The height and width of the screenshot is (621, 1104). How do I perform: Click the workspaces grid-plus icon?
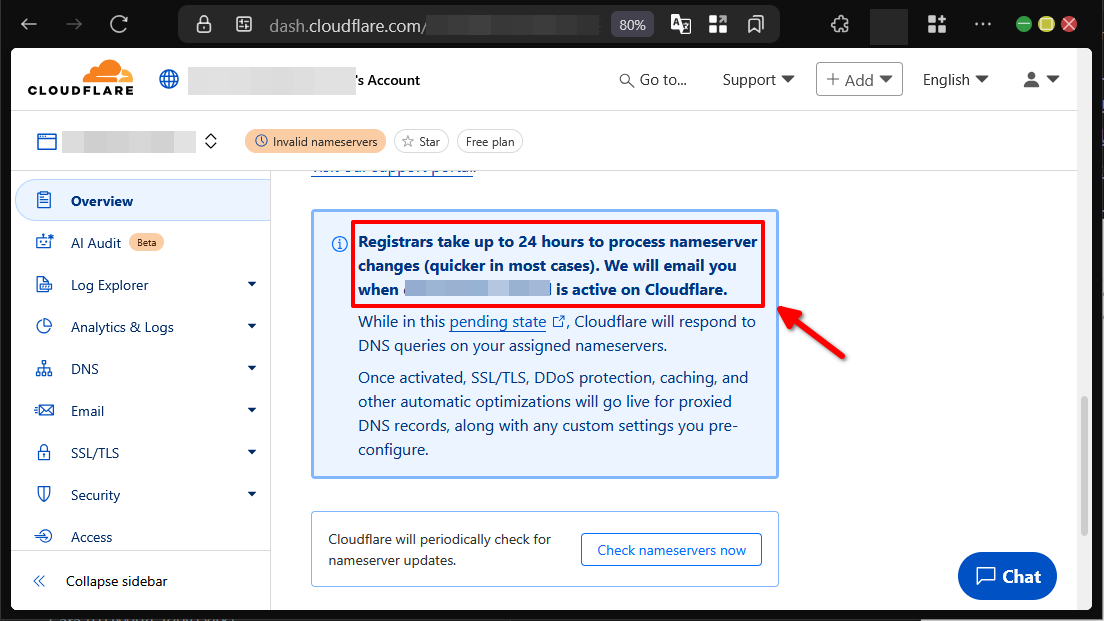click(936, 25)
